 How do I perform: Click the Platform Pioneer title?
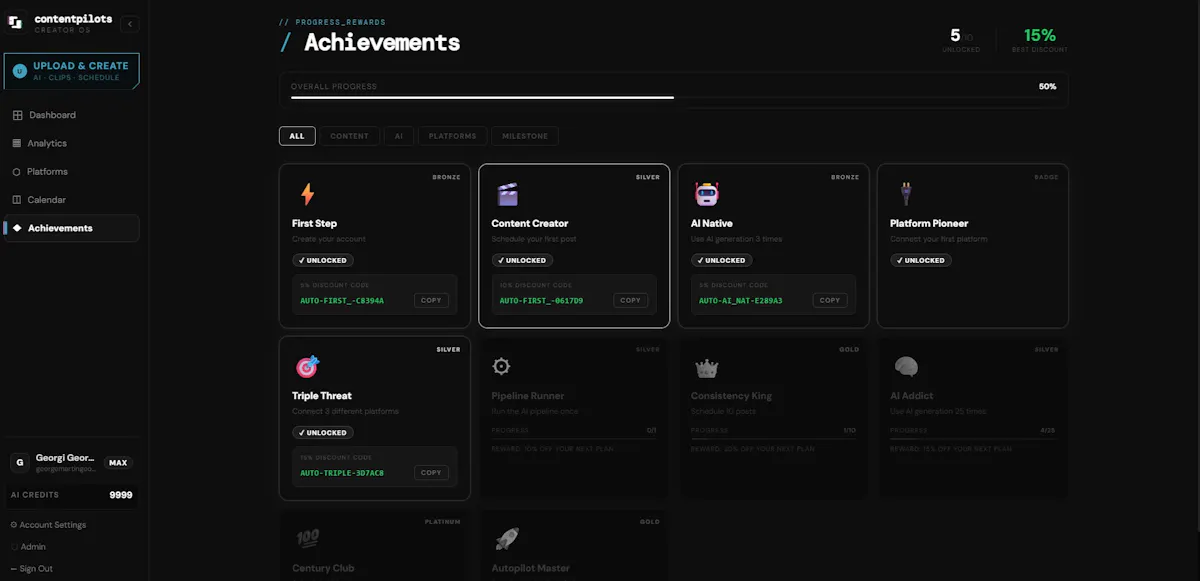pyautogui.click(x=929, y=223)
